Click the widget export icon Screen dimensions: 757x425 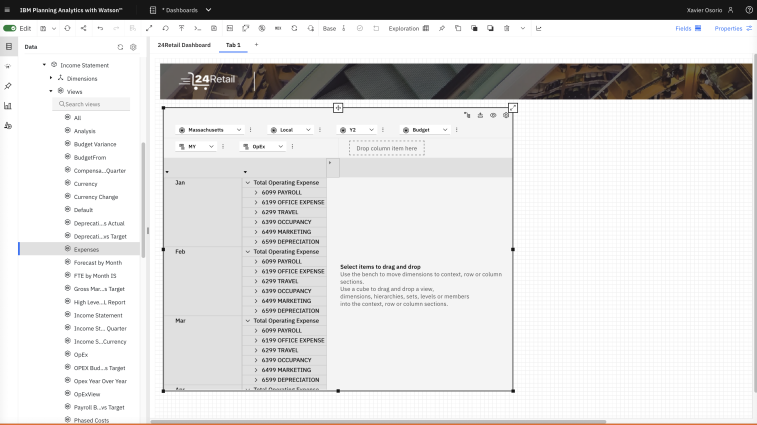480,115
